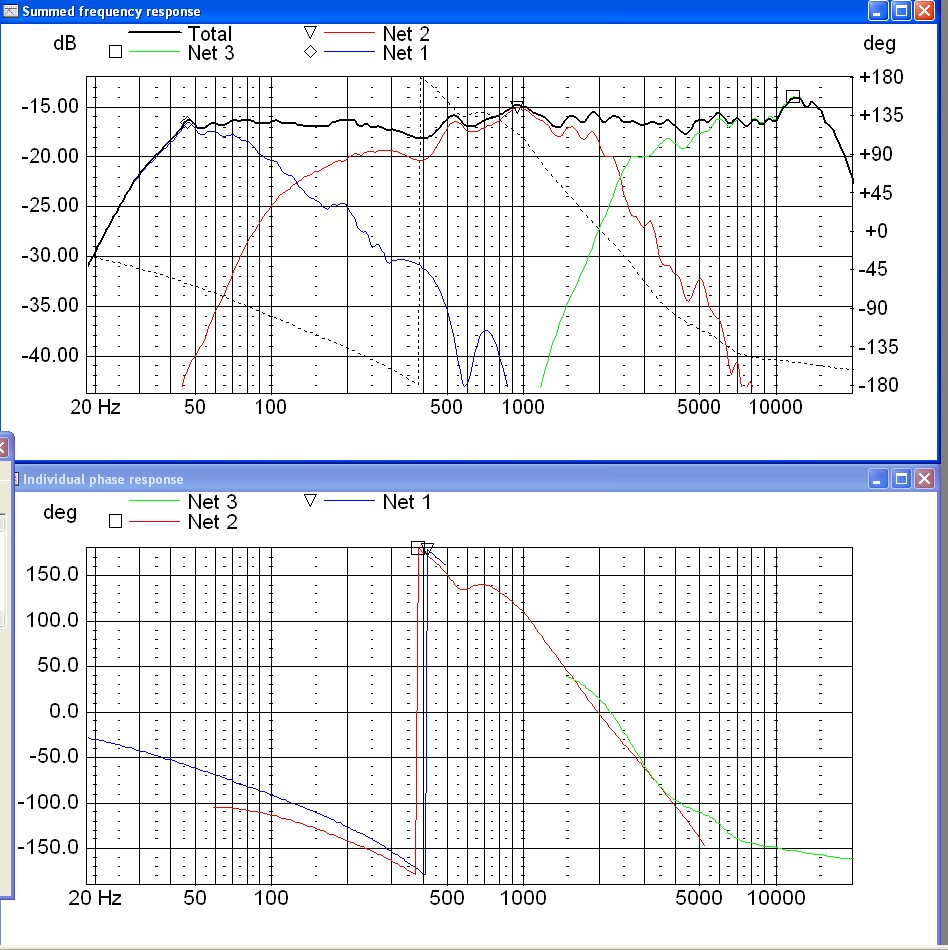Click the triangle marker at the Net 2 peak near 1000 Hz
The image size is (948, 950).
[517, 107]
